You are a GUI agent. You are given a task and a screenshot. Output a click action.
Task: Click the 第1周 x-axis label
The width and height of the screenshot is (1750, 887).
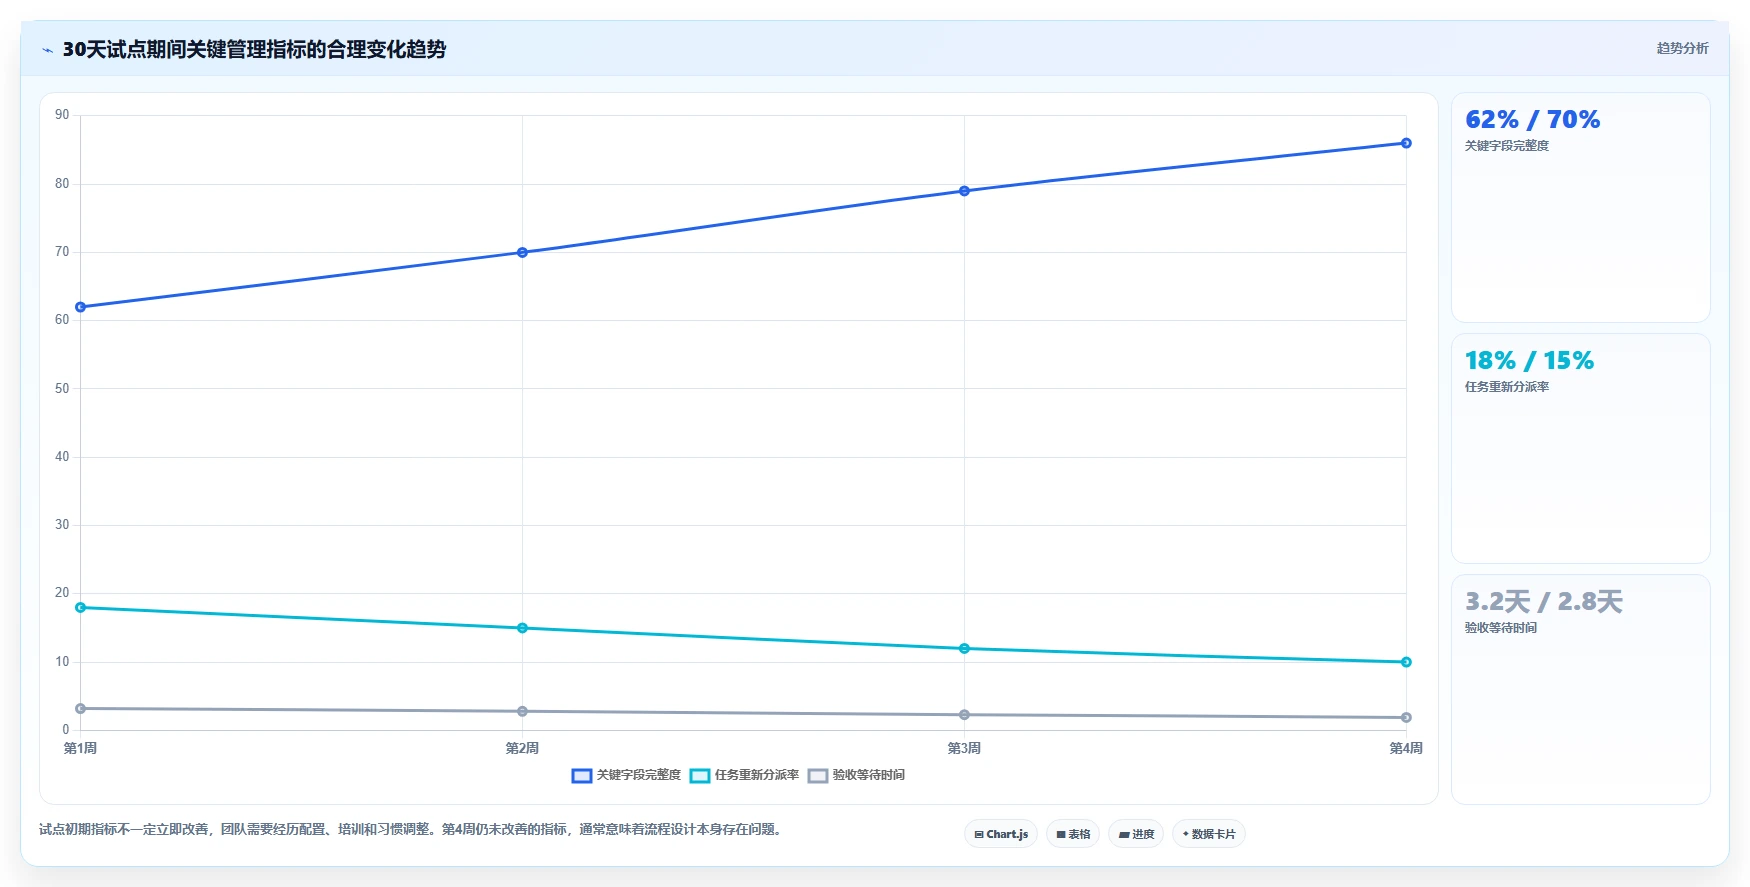80,748
